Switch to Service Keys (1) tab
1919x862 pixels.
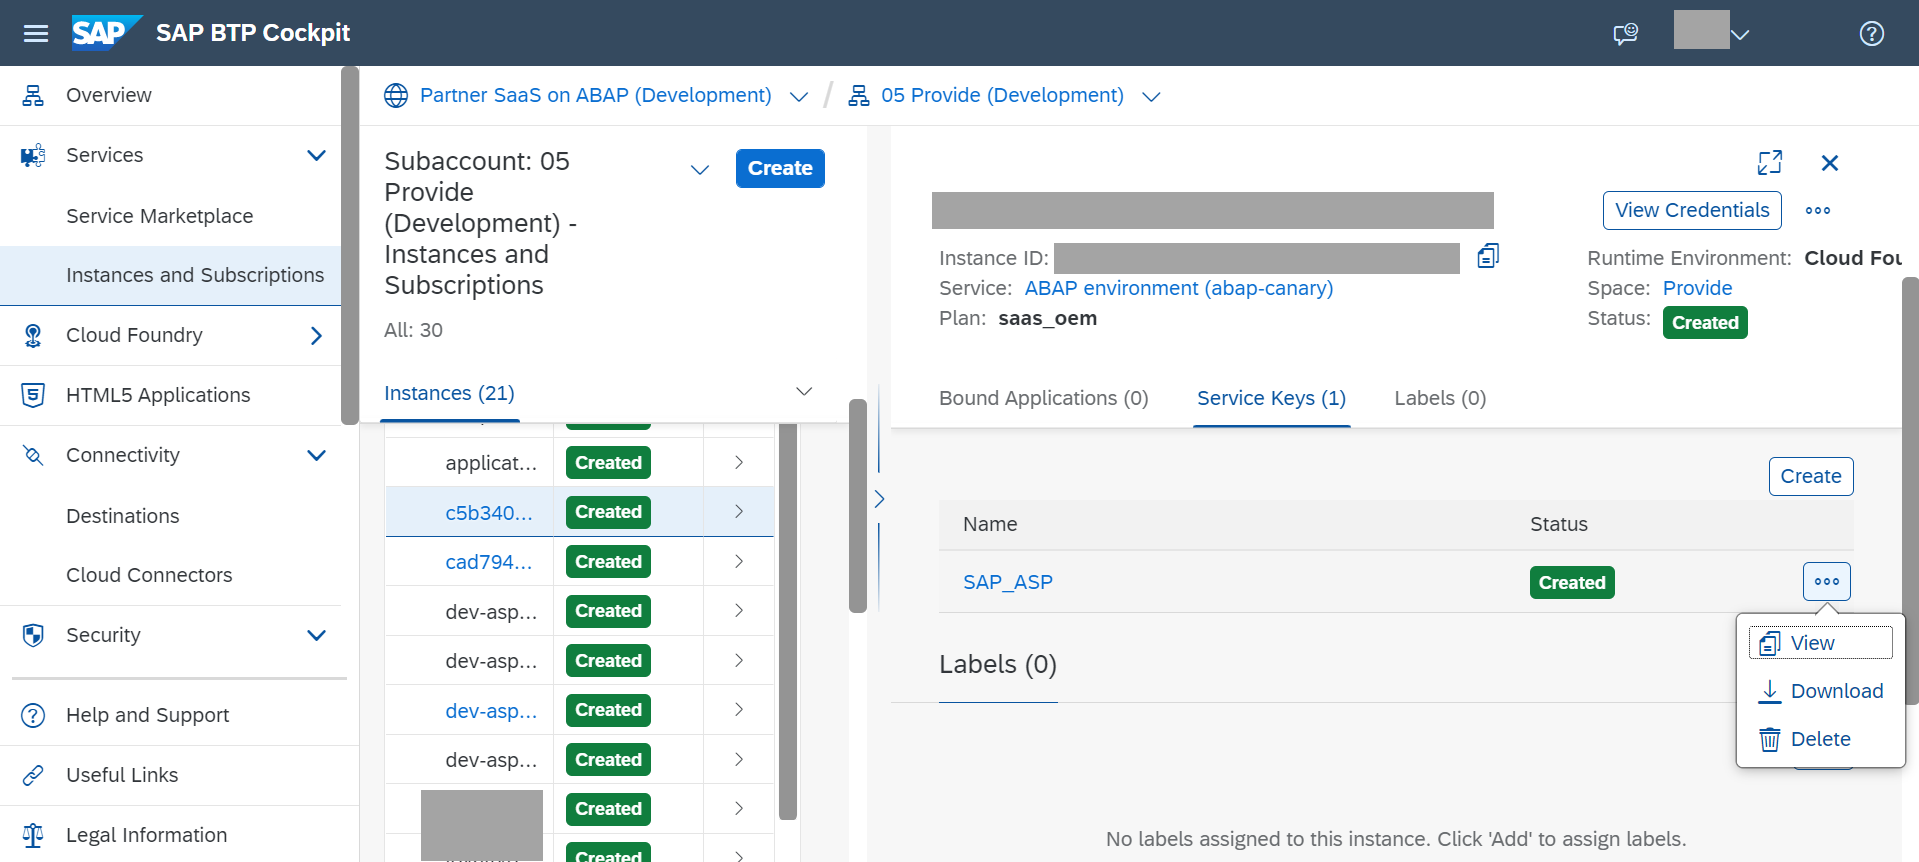[x=1271, y=398]
